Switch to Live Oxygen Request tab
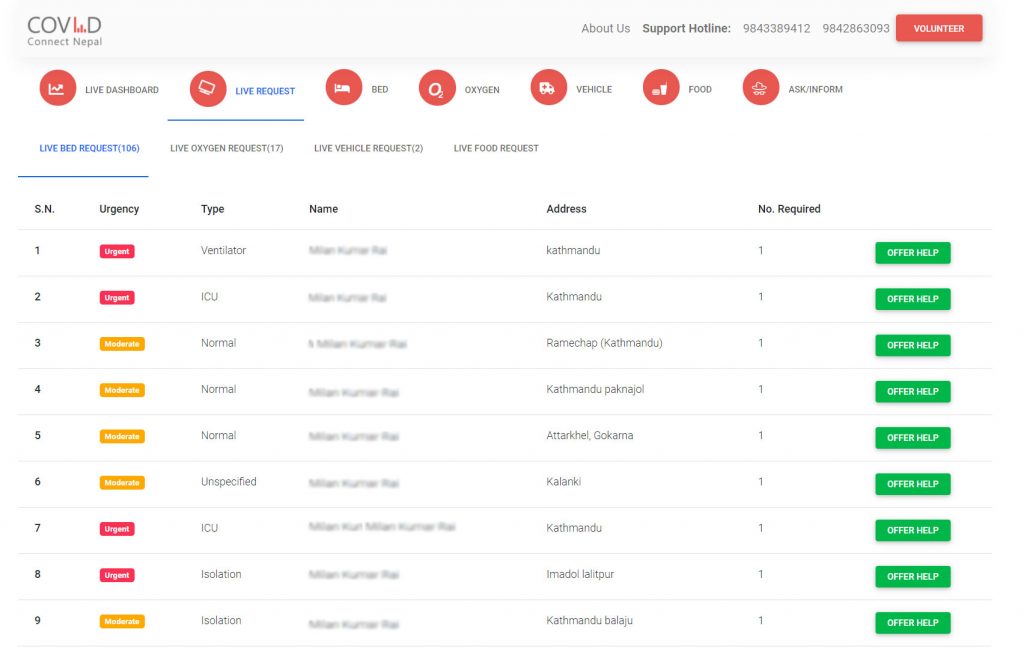 (x=227, y=148)
